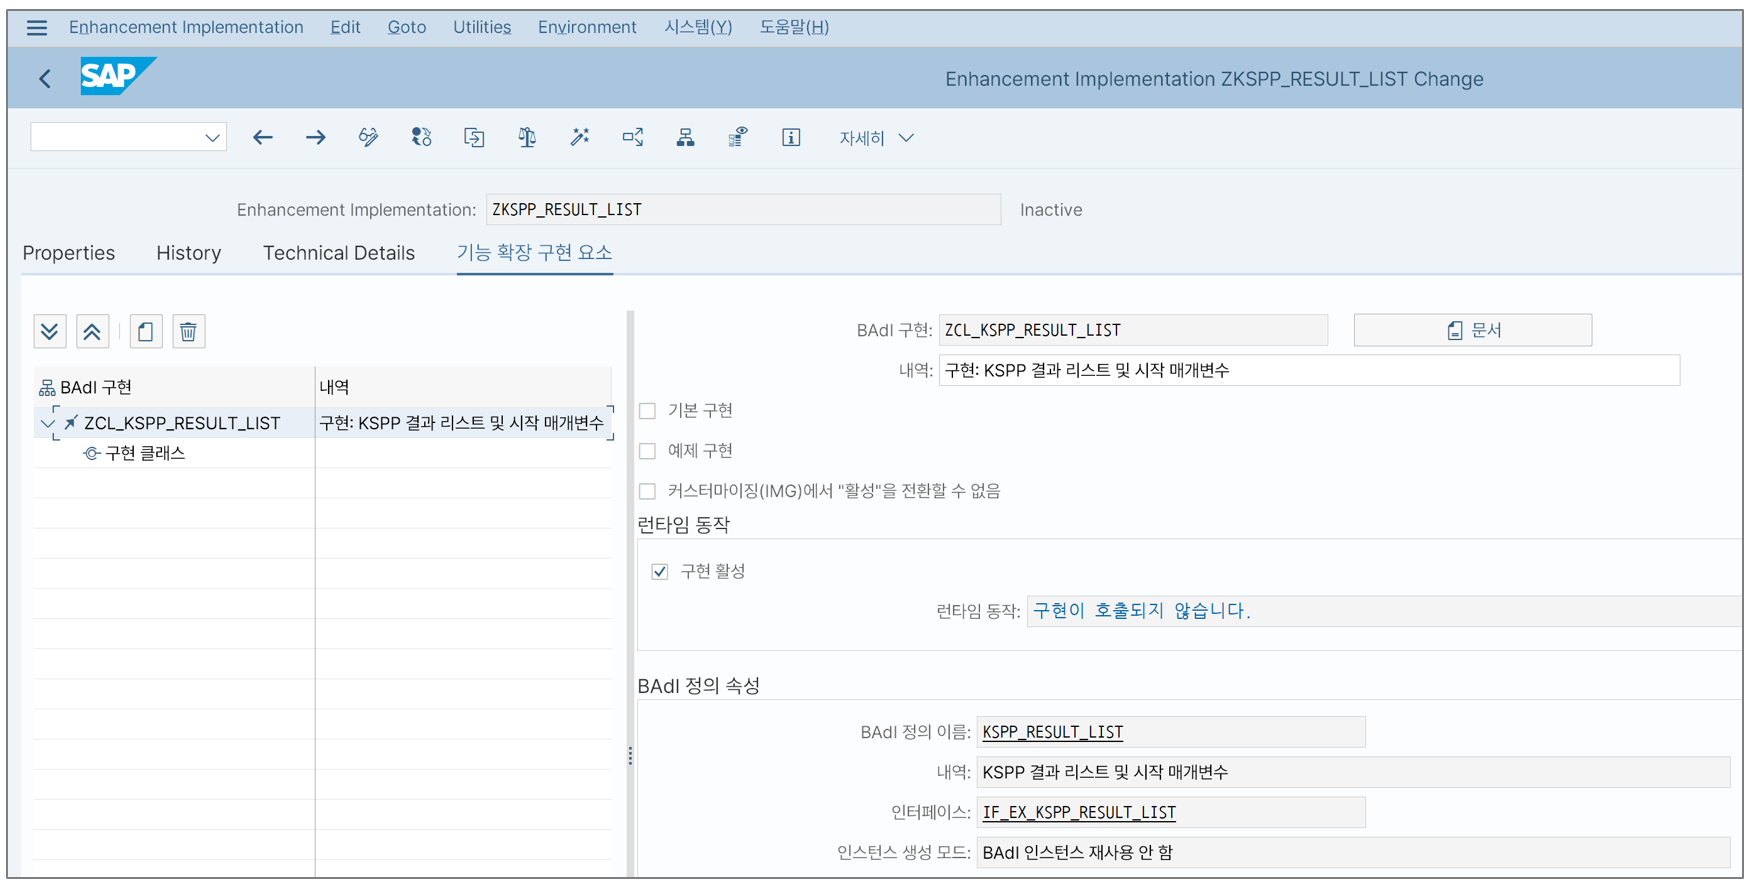
Task: Switch to the History tab
Action: pos(189,253)
